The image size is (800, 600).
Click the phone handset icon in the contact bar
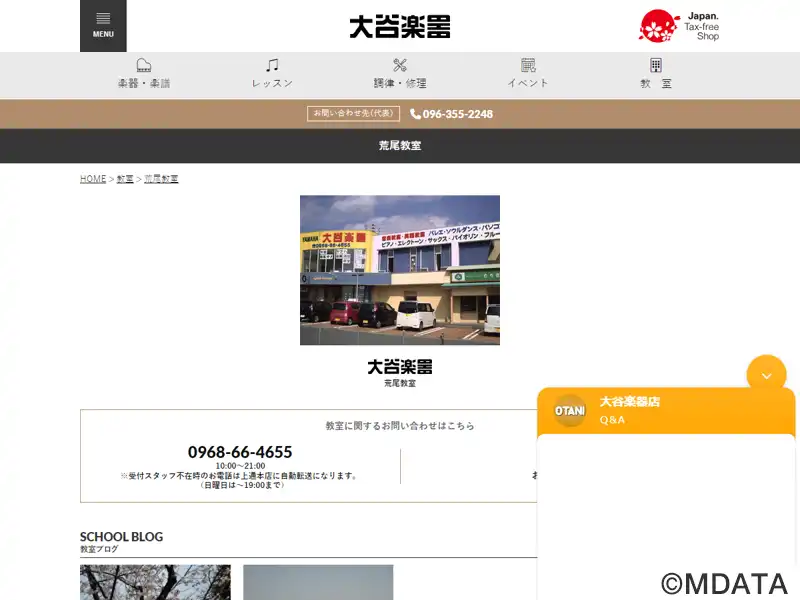(x=415, y=114)
